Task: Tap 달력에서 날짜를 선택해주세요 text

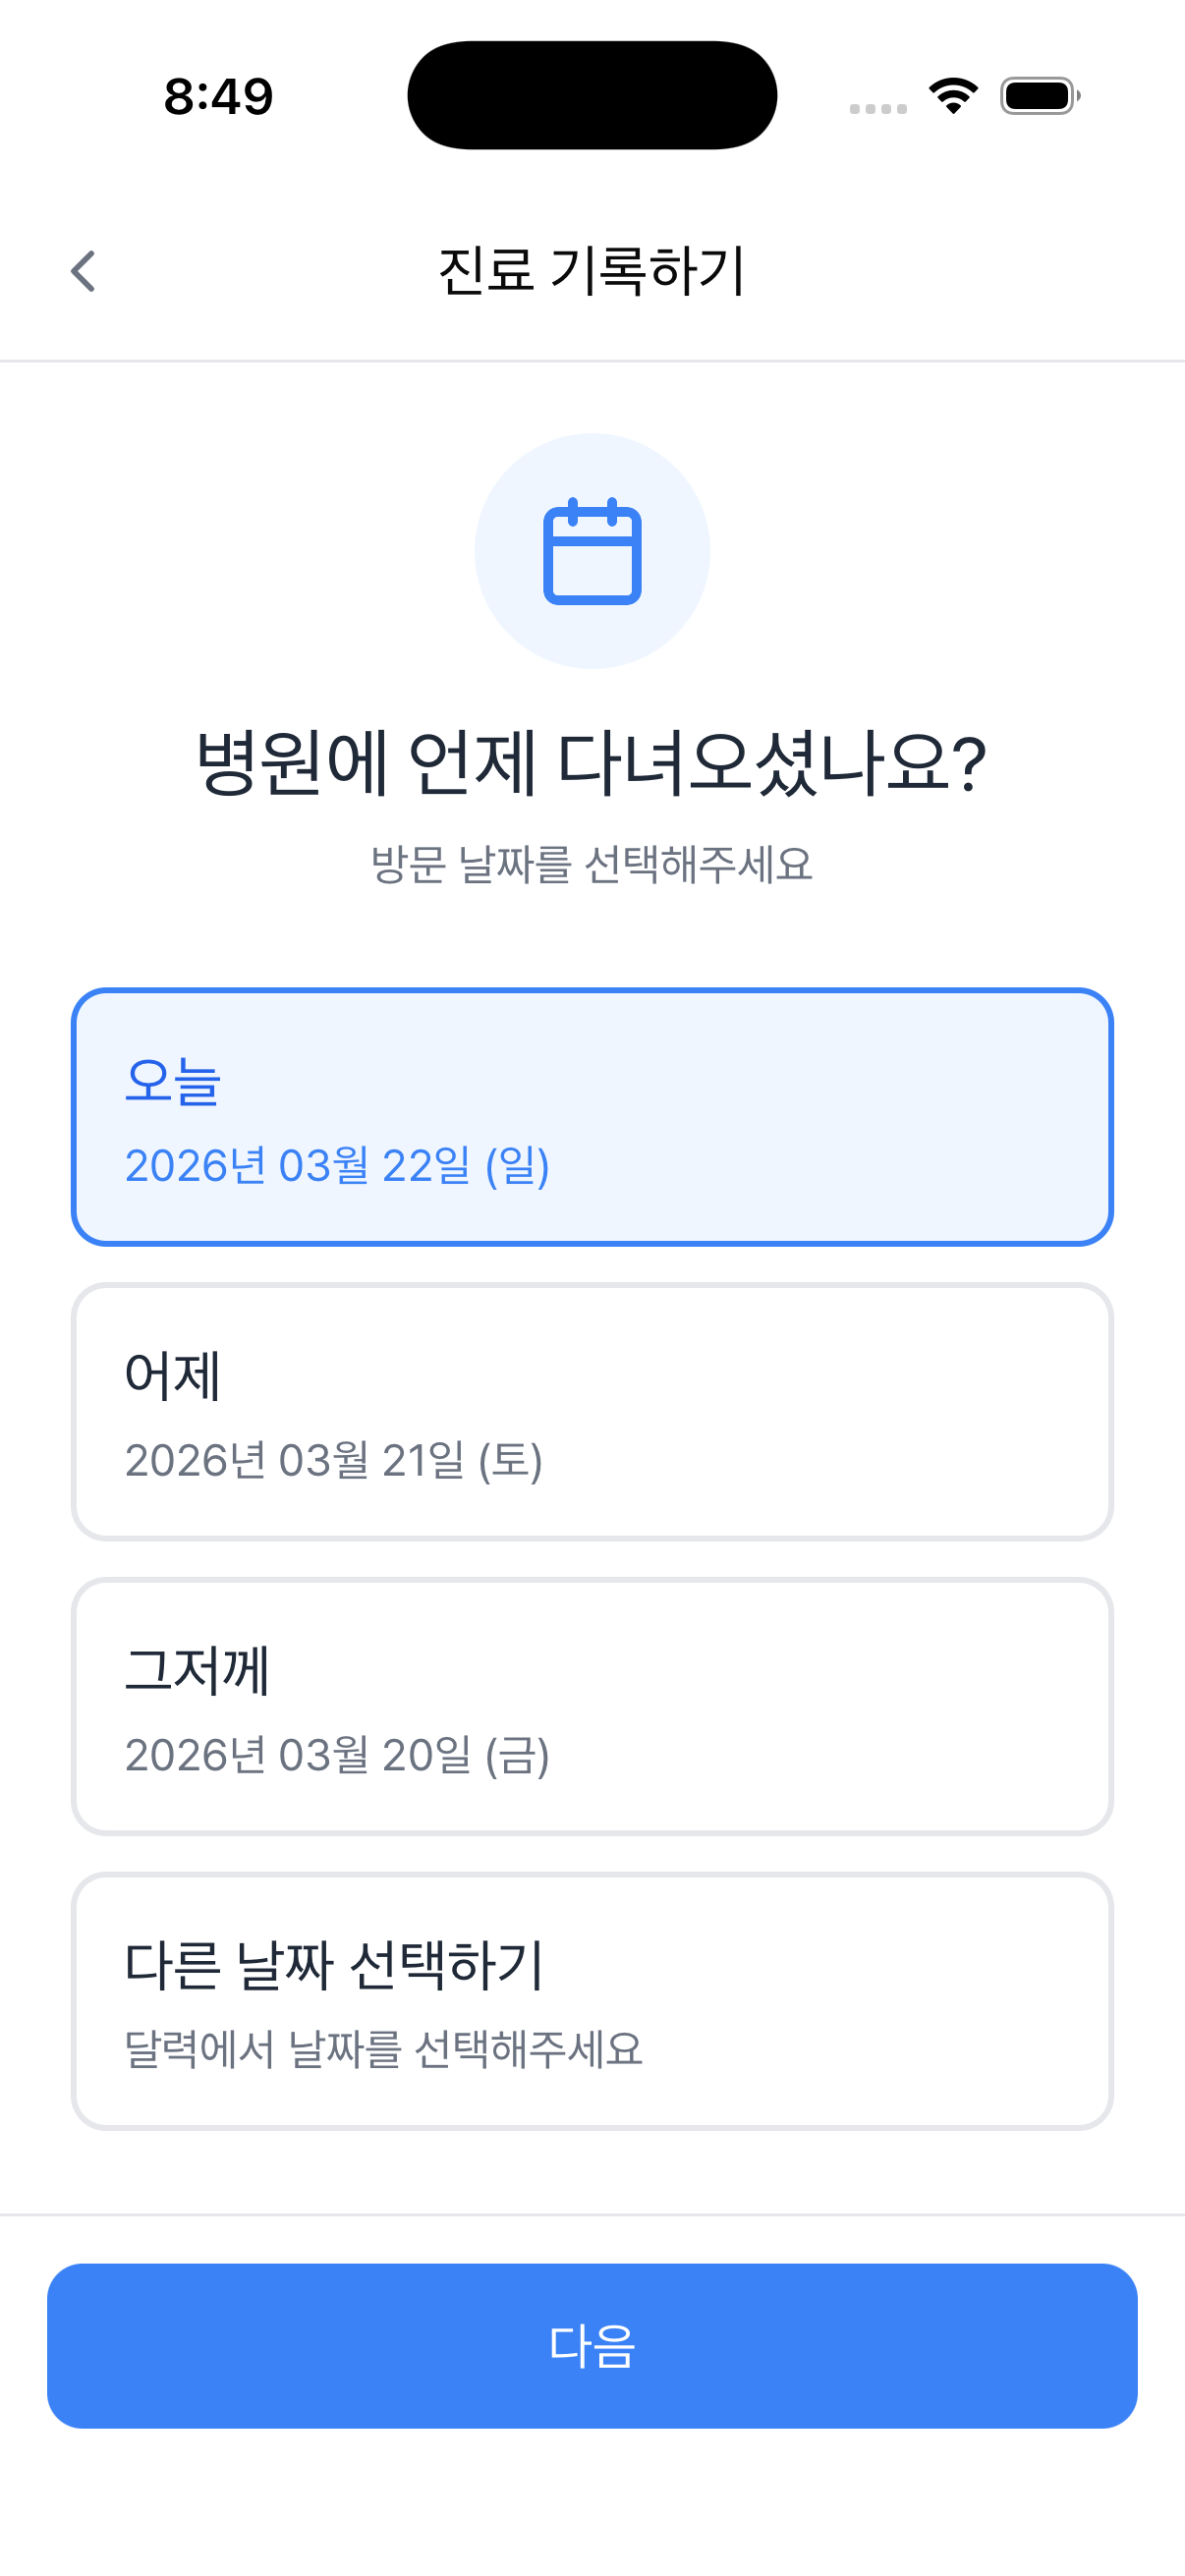Action: pyautogui.click(x=383, y=2049)
